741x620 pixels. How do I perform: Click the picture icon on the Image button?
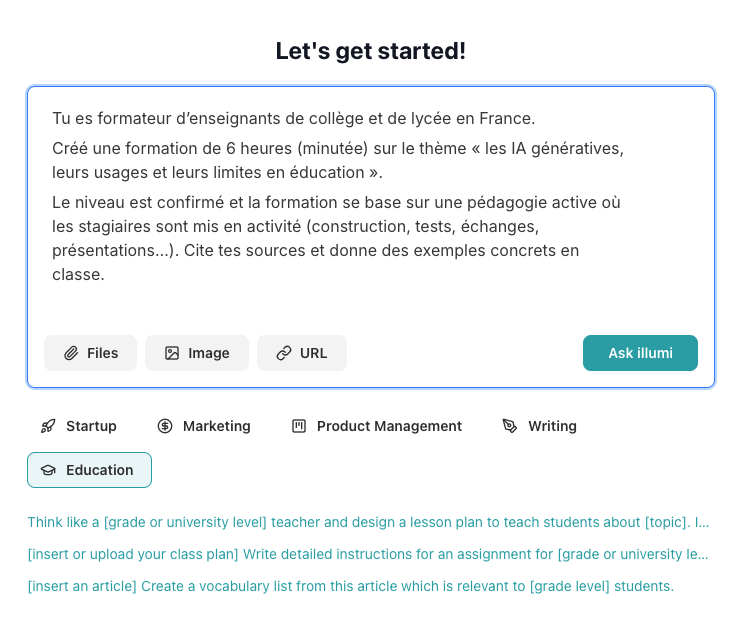pos(172,353)
